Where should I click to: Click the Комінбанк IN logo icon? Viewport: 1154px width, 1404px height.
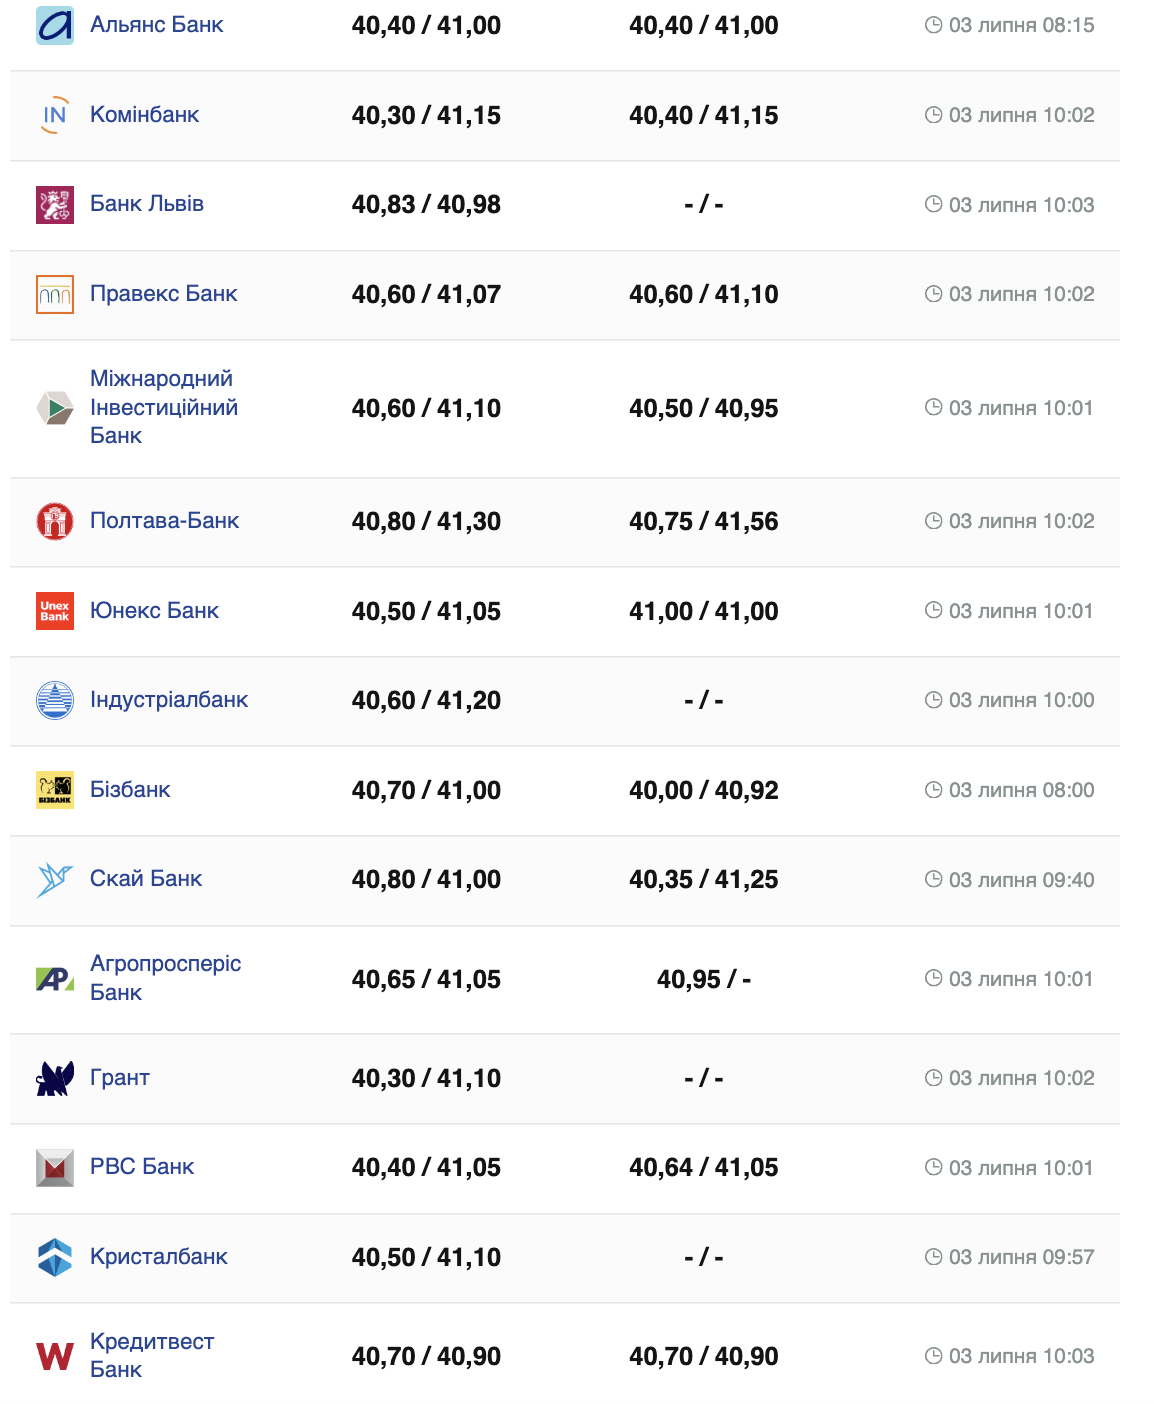pos(55,115)
